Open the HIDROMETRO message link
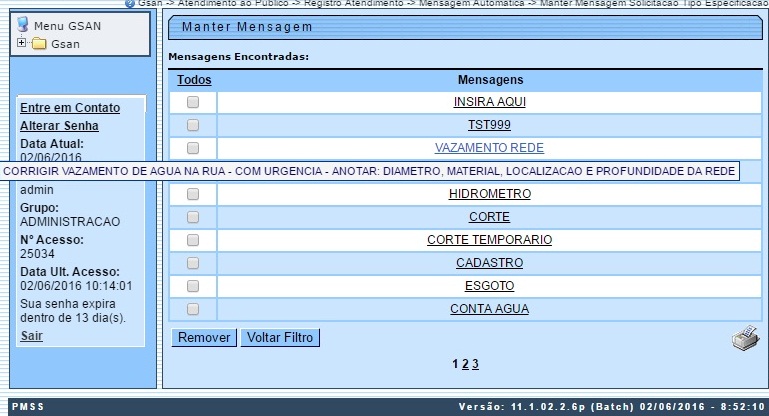 point(489,194)
